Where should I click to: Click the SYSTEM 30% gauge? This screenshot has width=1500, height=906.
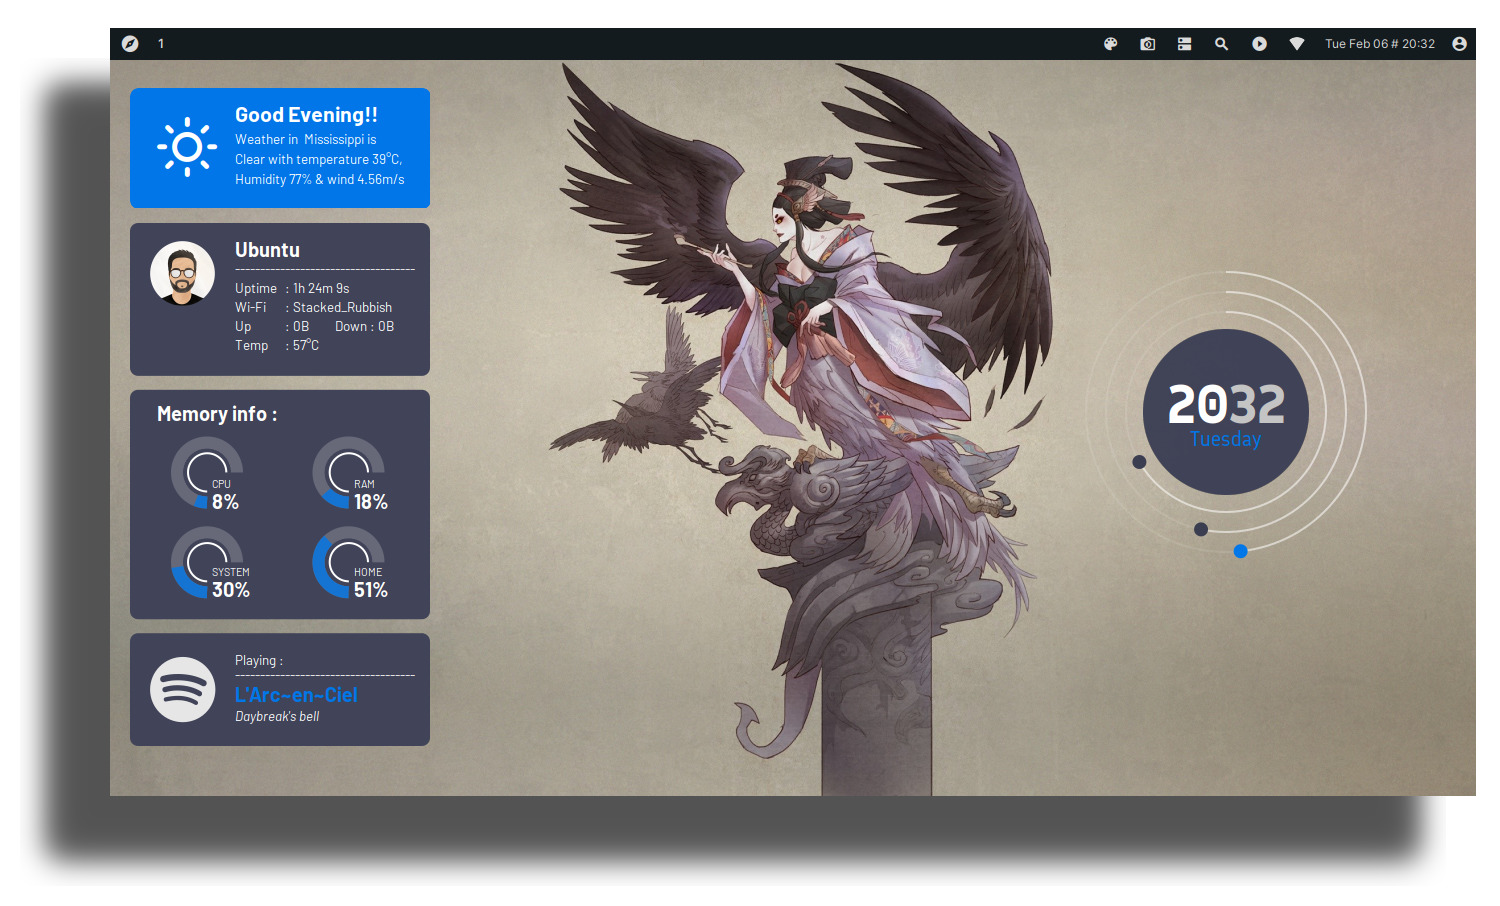click(x=208, y=563)
